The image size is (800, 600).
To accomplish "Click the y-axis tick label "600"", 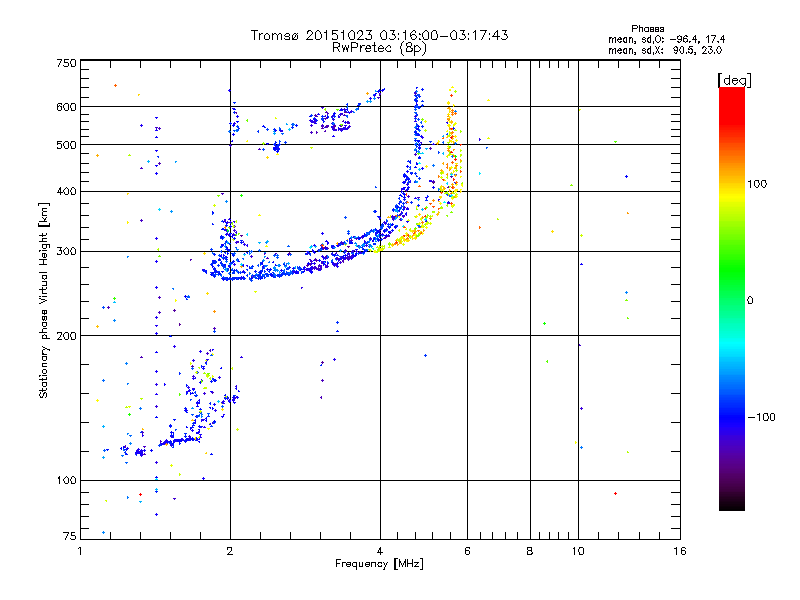I will tap(66, 107).
